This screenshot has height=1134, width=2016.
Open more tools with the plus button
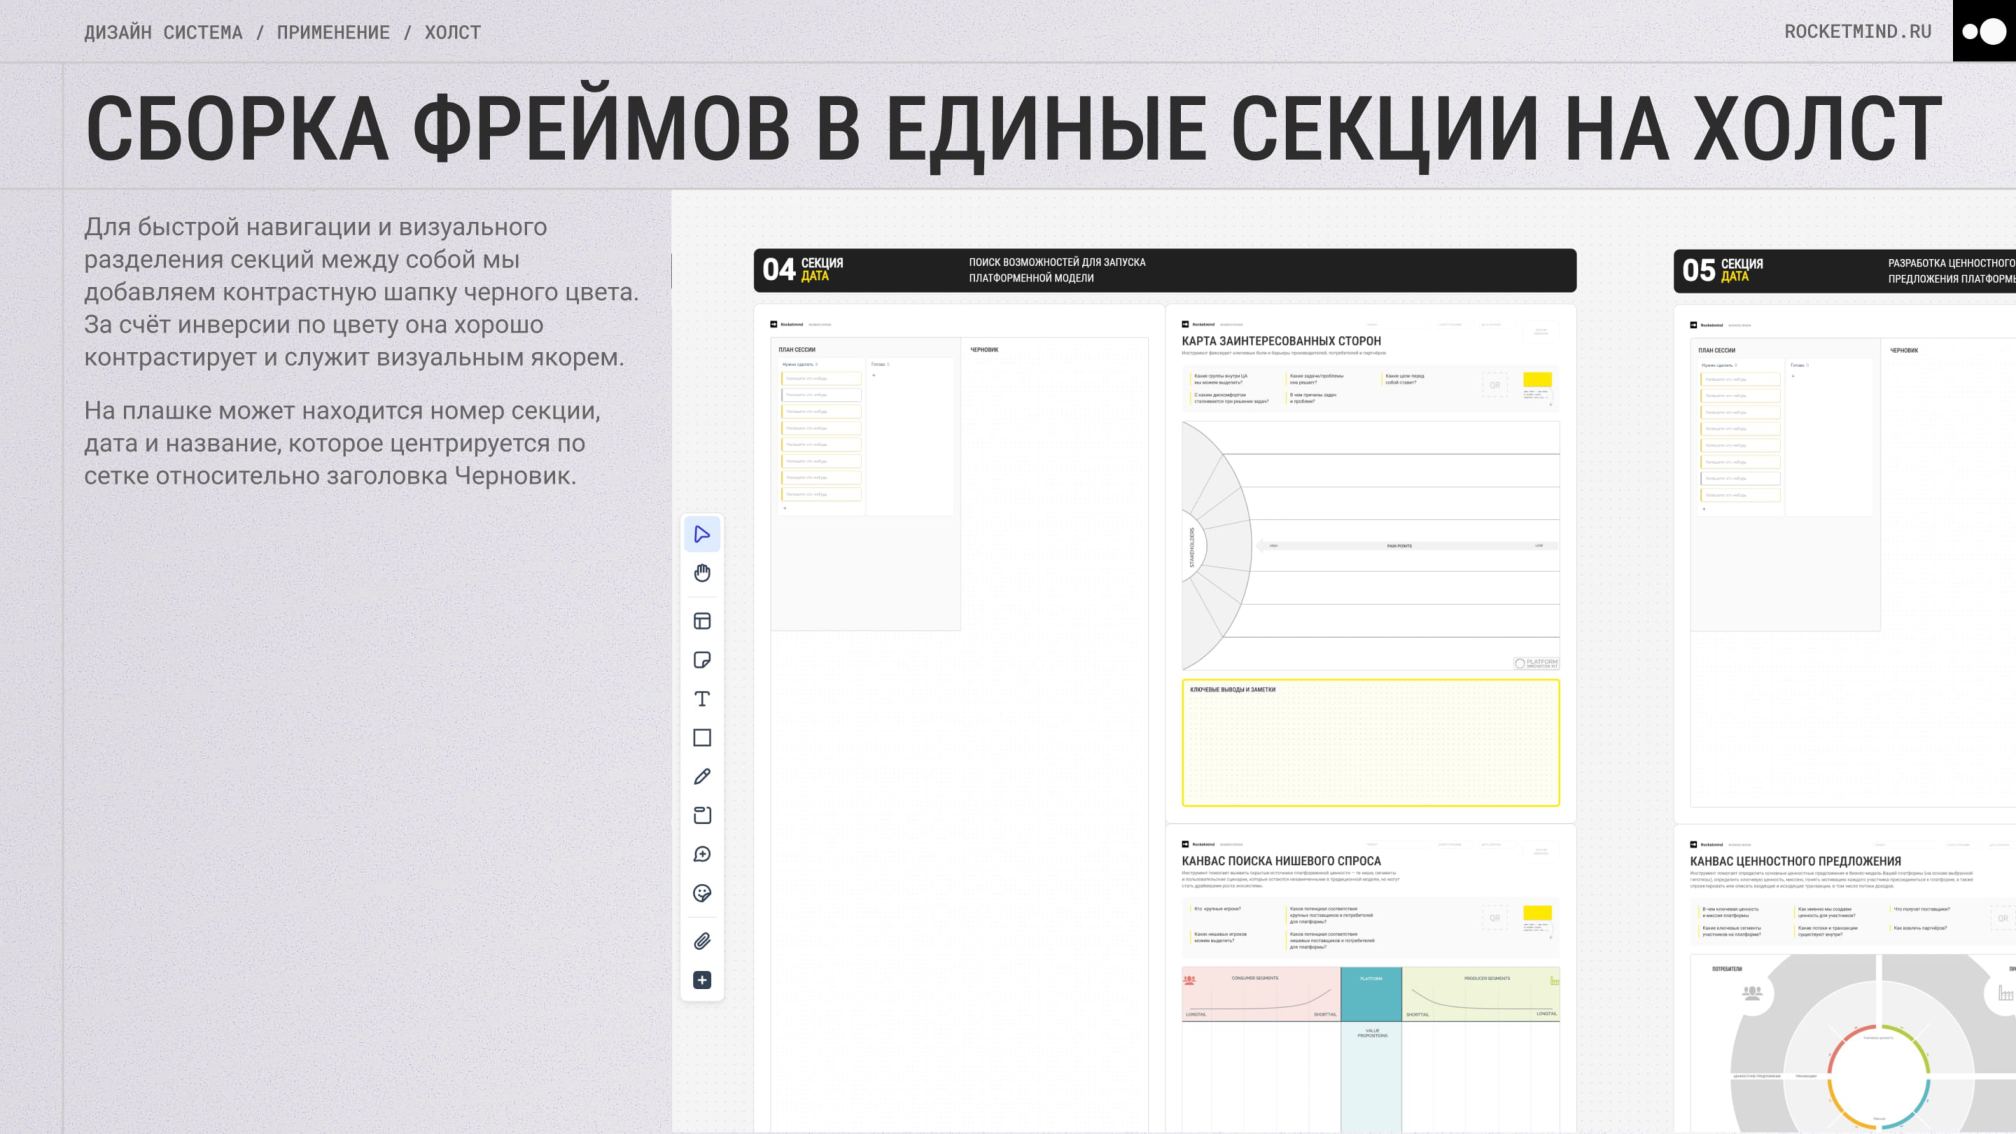point(702,981)
